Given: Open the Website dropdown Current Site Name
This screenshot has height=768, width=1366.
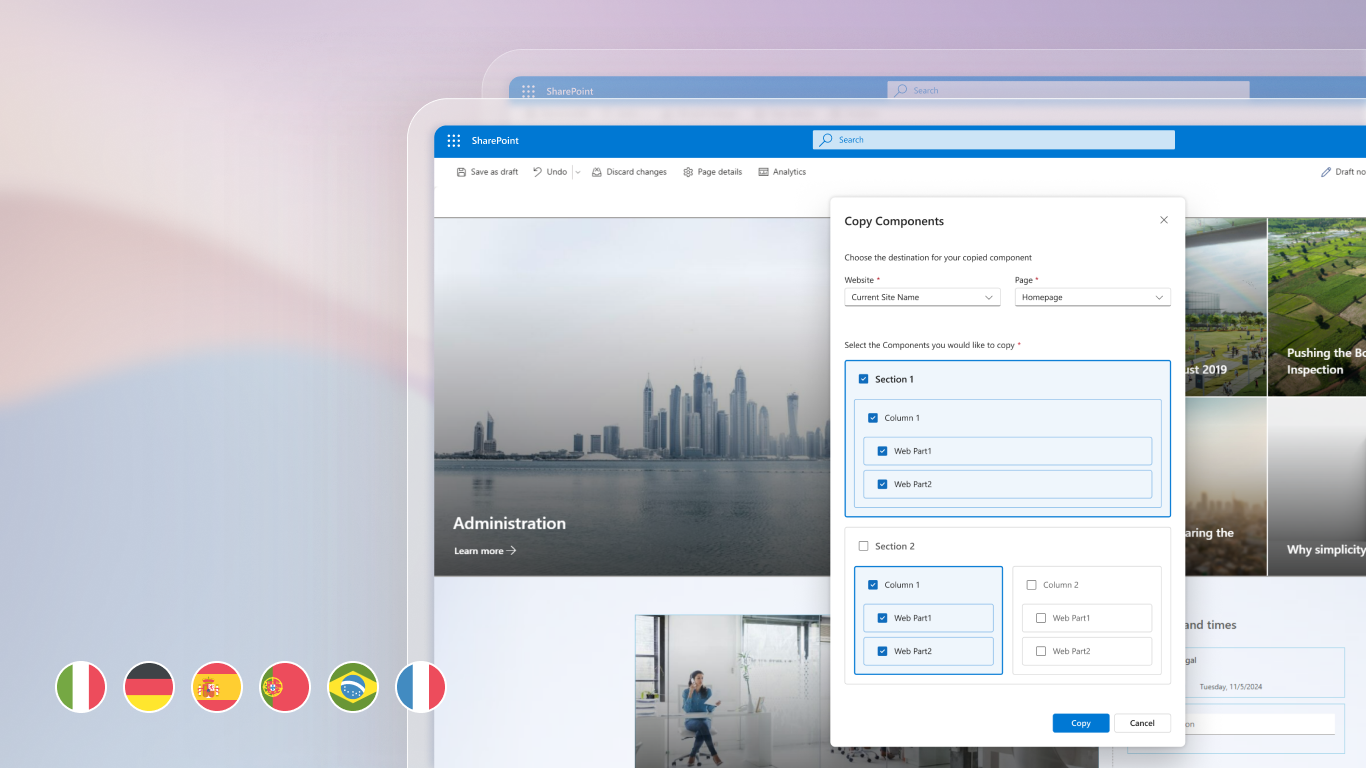Looking at the screenshot, I should click(x=922, y=297).
